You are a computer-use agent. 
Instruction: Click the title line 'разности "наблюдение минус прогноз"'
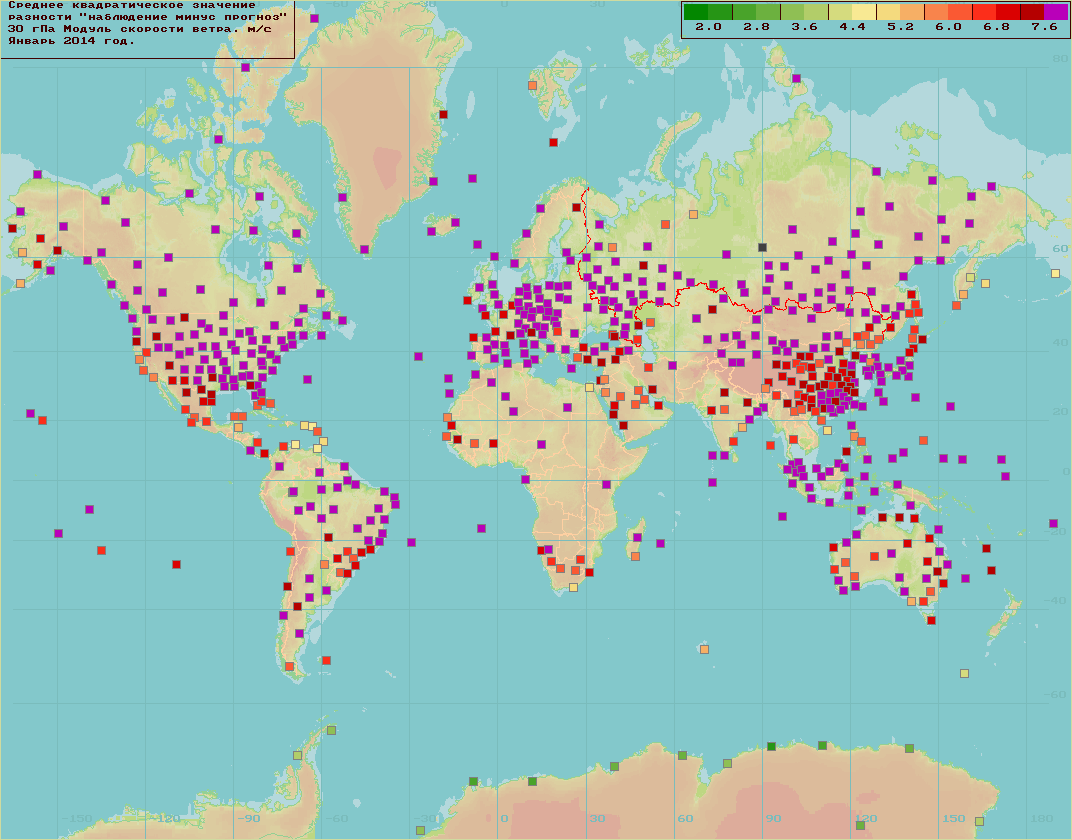(x=147, y=16)
